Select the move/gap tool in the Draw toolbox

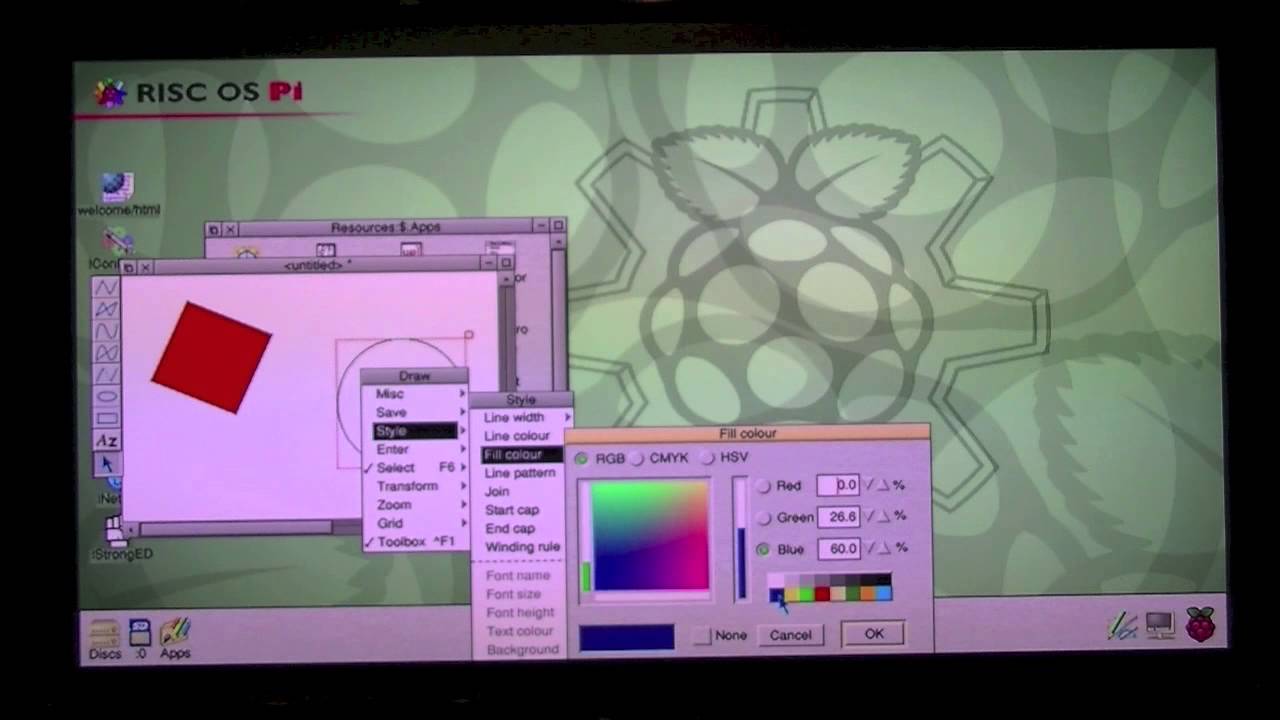tap(106, 375)
